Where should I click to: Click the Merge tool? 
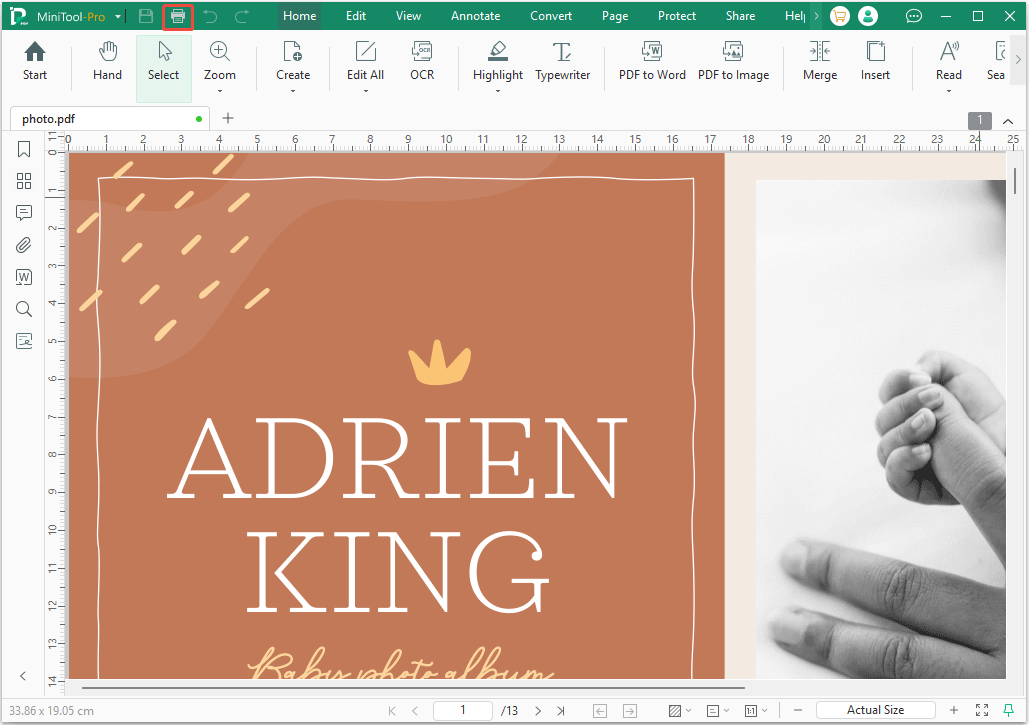(820, 61)
